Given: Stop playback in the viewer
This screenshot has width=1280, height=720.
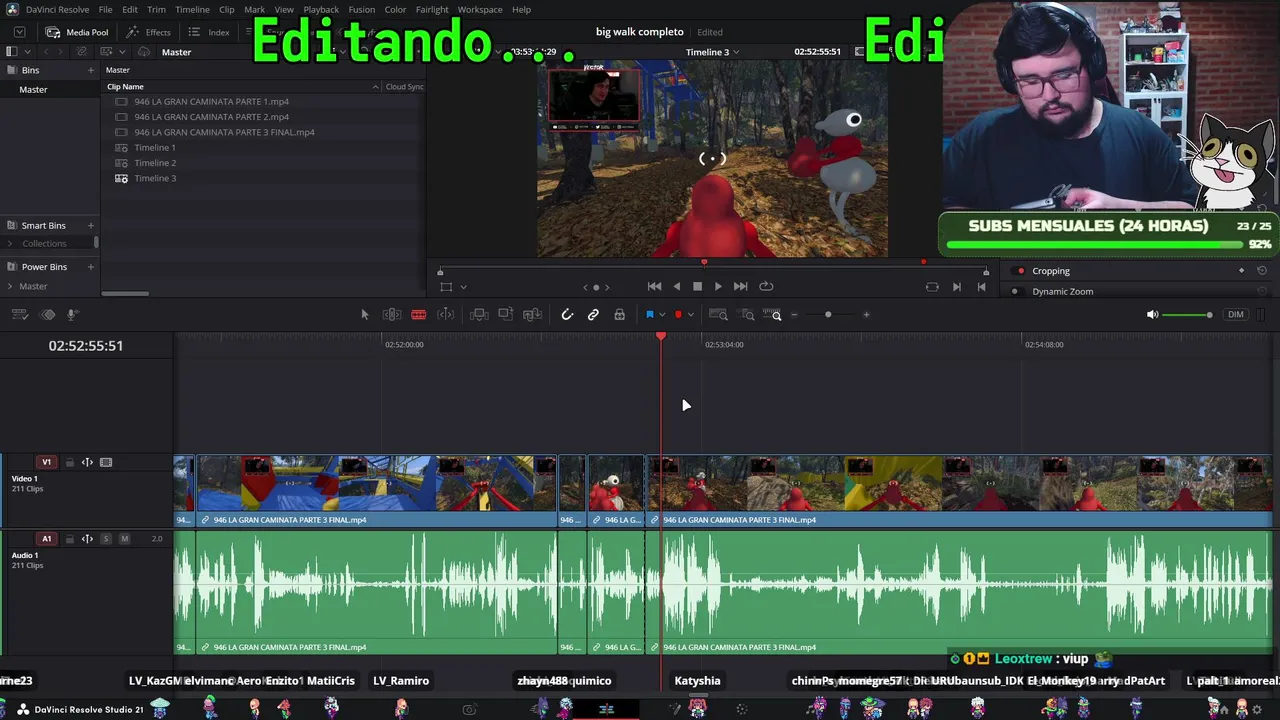Looking at the screenshot, I should click(698, 287).
